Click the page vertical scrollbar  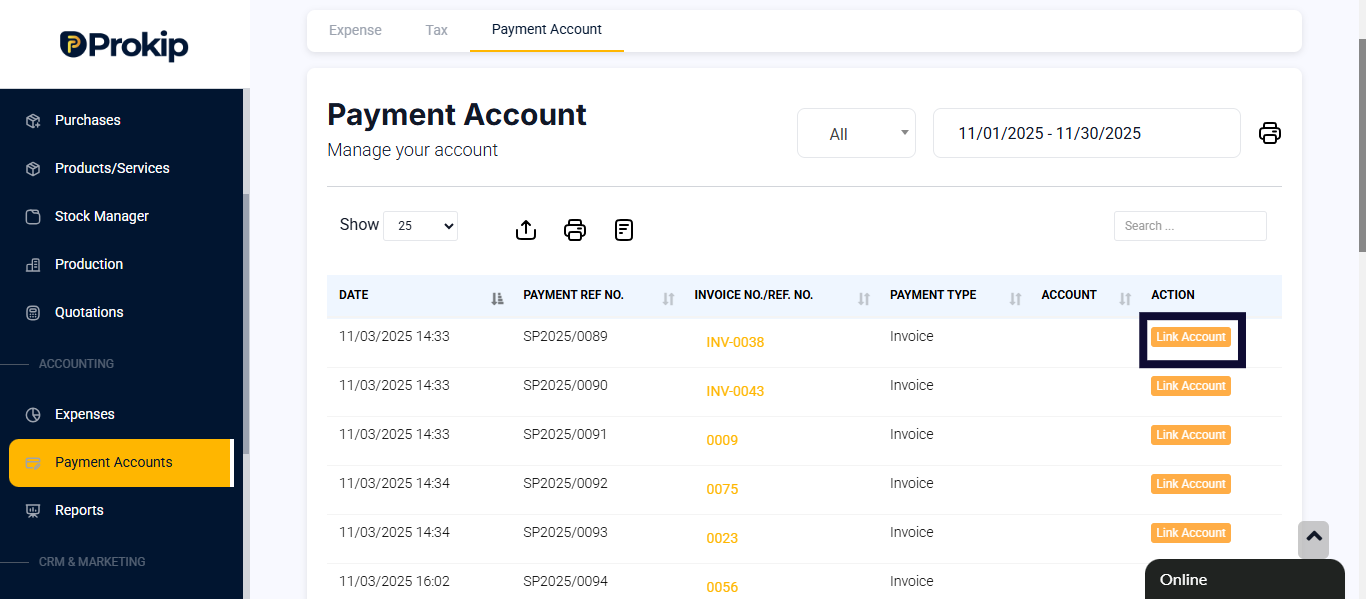1361,145
